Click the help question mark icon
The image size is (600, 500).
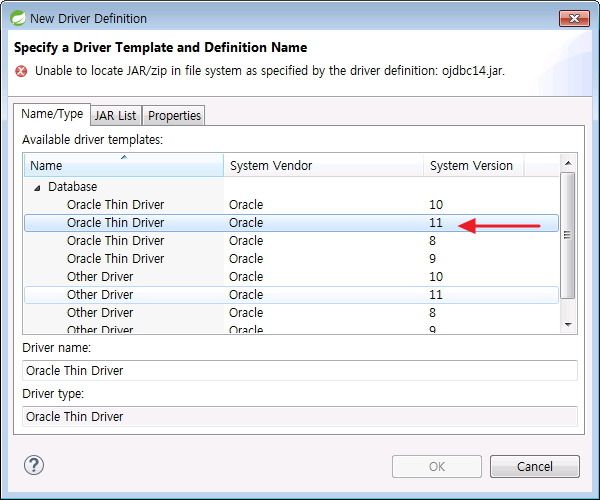(34, 465)
